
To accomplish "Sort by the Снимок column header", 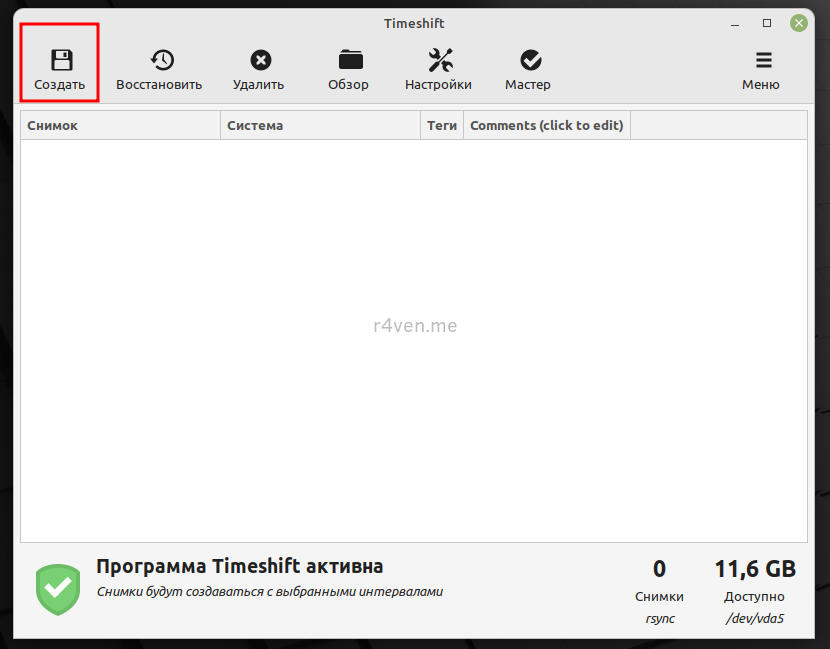I will (120, 126).
